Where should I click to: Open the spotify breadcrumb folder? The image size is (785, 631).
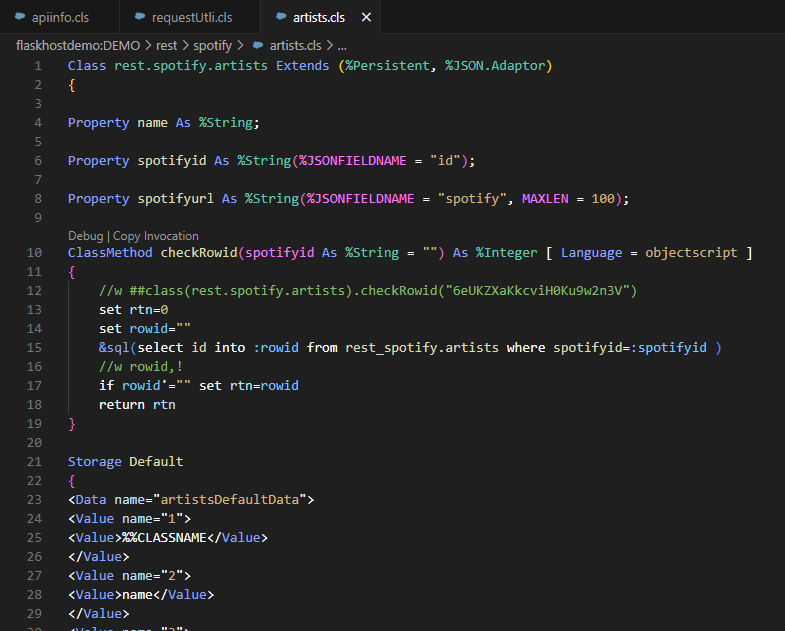[x=212, y=46]
